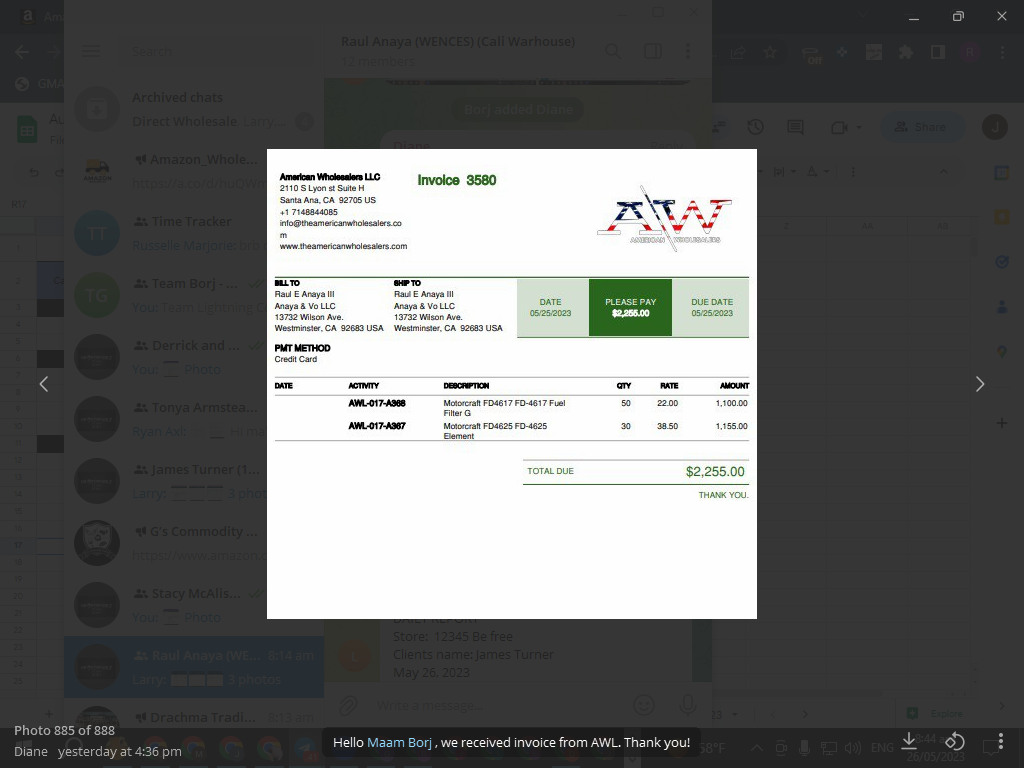Go to the next photo in the viewer
The width and height of the screenshot is (1024, 768).
980,384
